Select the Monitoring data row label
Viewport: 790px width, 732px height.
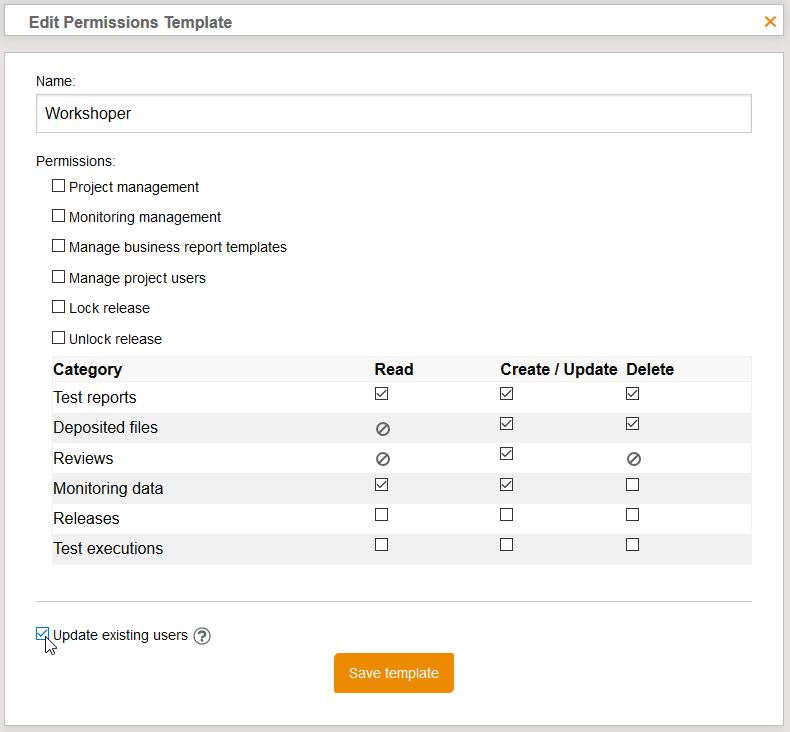click(x=108, y=489)
